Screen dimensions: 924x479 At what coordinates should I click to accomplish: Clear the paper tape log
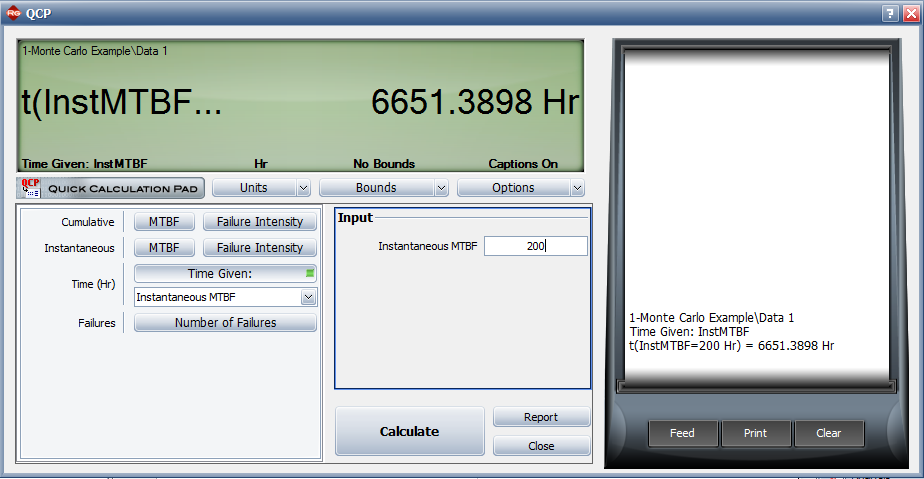pyautogui.click(x=829, y=433)
